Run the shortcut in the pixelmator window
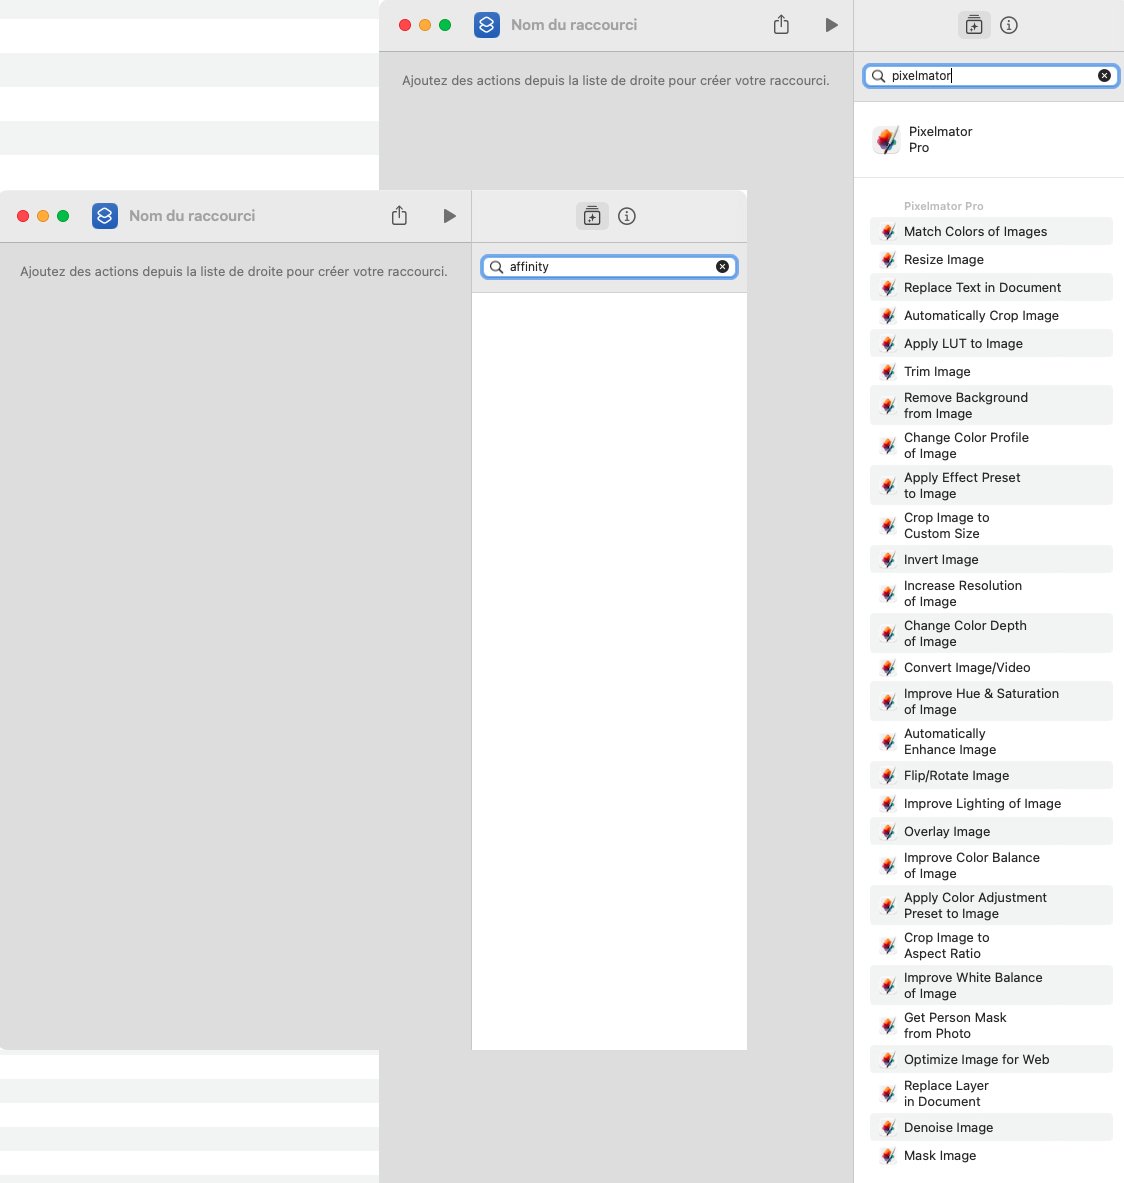1124x1183 pixels. click(x=831, y=25)
